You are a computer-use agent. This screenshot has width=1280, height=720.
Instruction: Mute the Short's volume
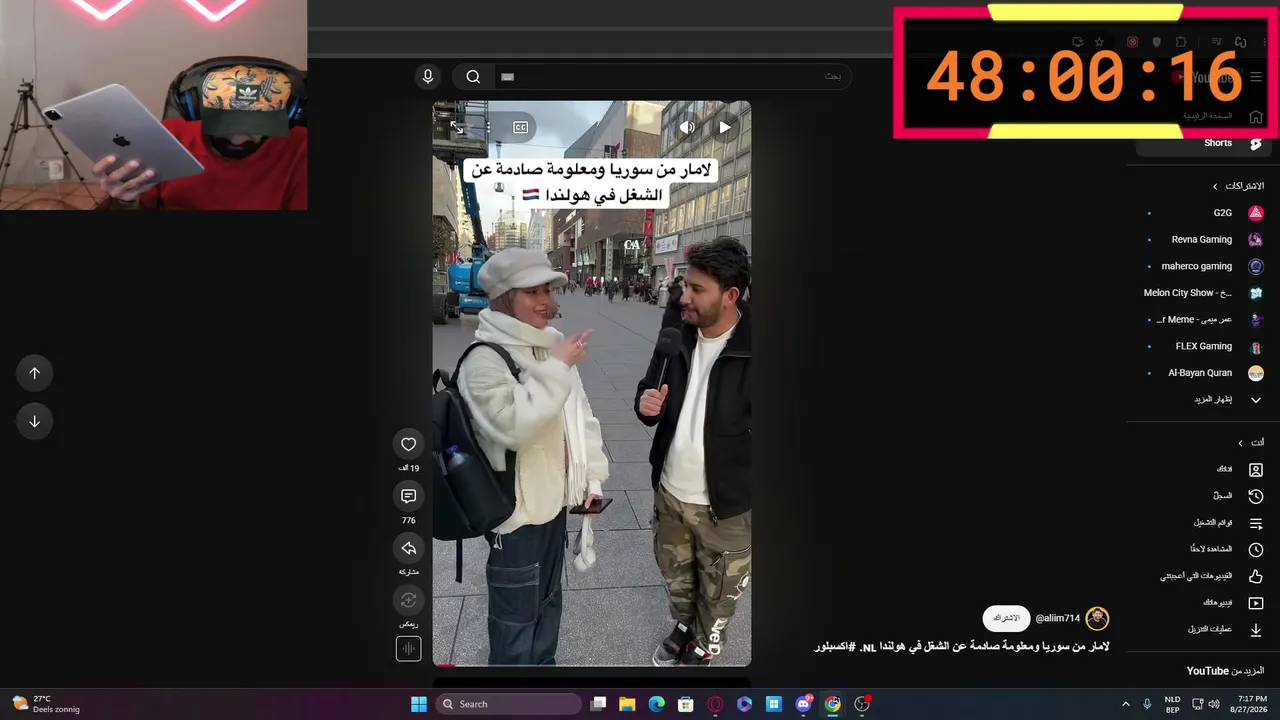(x=687, y=127)
